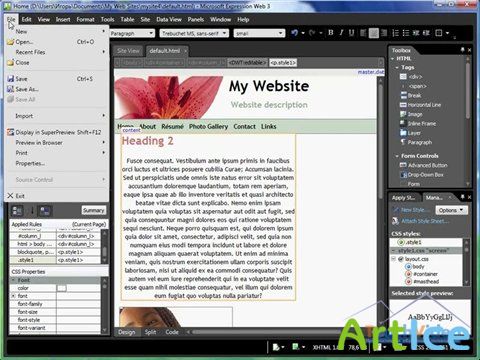
Task: Open the Panels menu
Action: pos(196,19)
